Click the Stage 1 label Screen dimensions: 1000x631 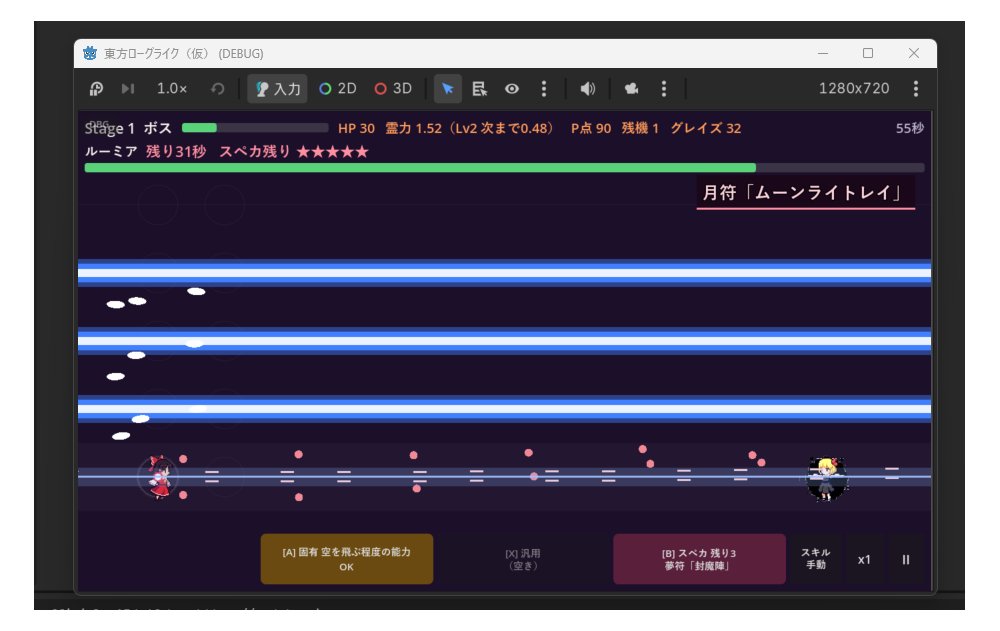[x=110, y=128]
